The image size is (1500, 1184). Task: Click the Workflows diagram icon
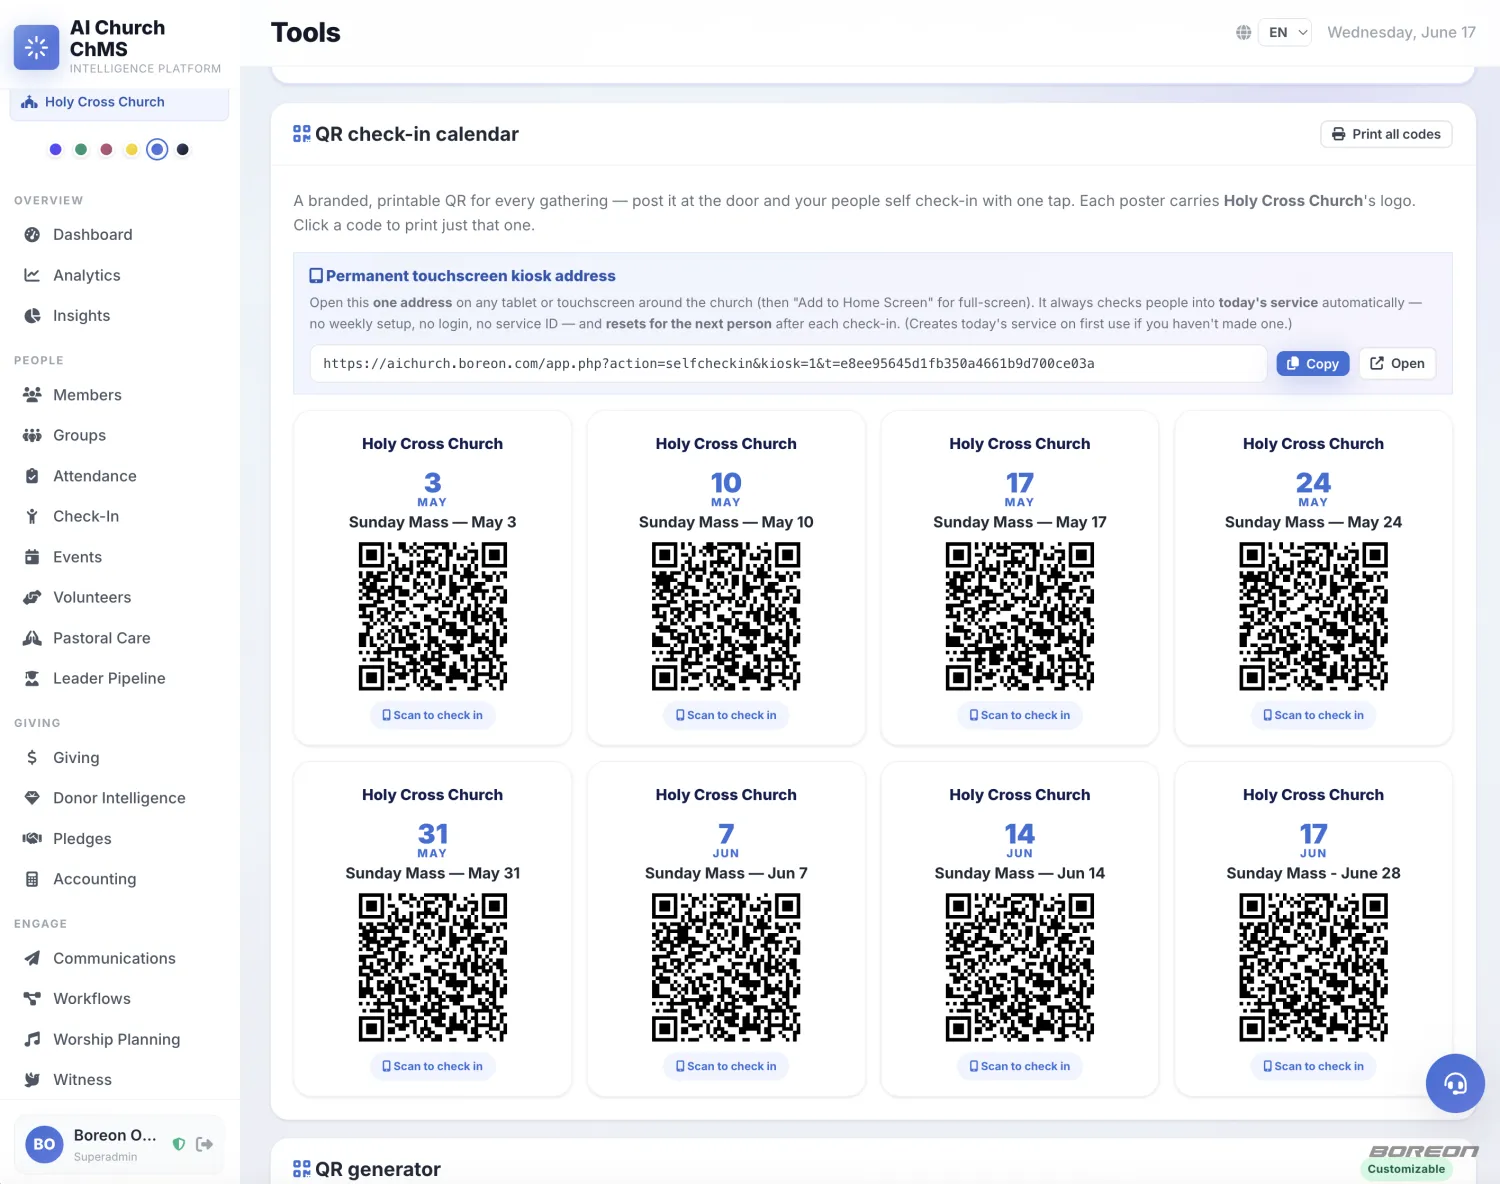(32, 999)
